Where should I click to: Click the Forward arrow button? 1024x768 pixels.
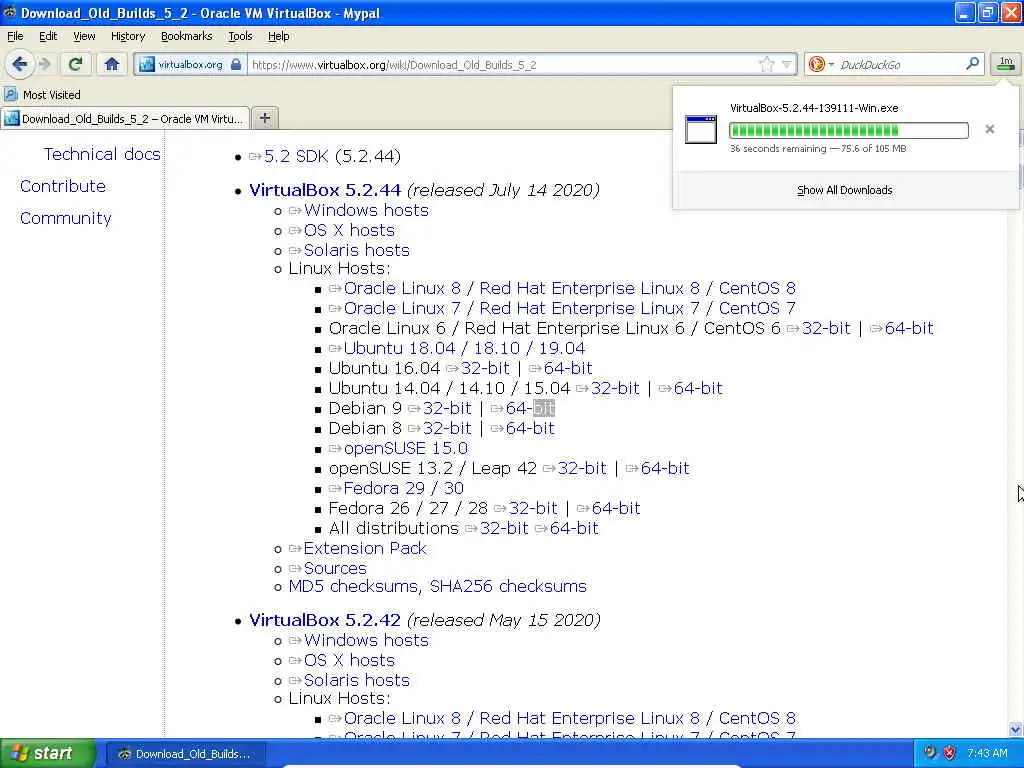44,64
